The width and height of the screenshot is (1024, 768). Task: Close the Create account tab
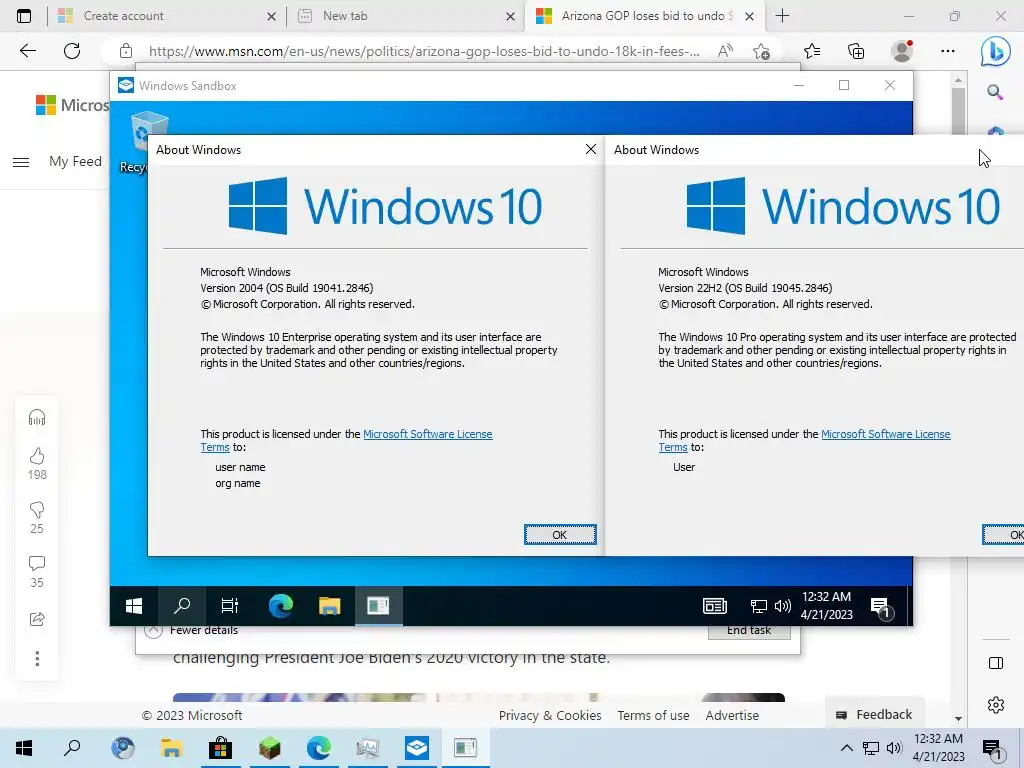pyautogui.click(x=271, y=16)
